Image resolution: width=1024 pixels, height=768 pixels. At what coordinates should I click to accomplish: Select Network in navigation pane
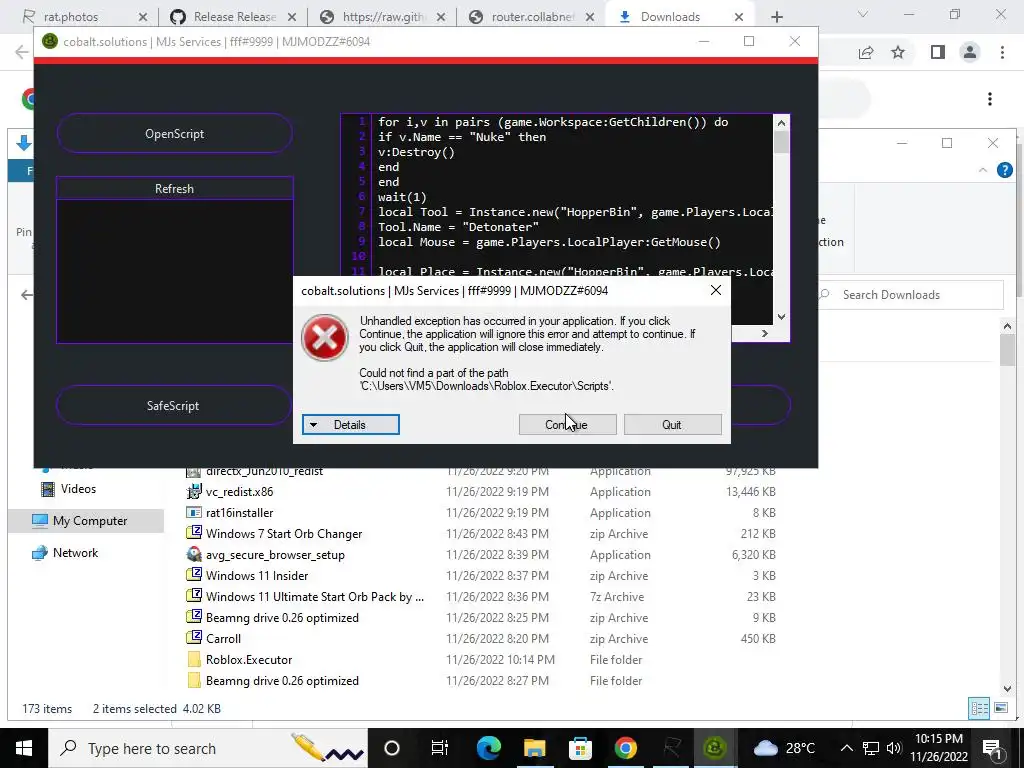(x=75, y=552)
